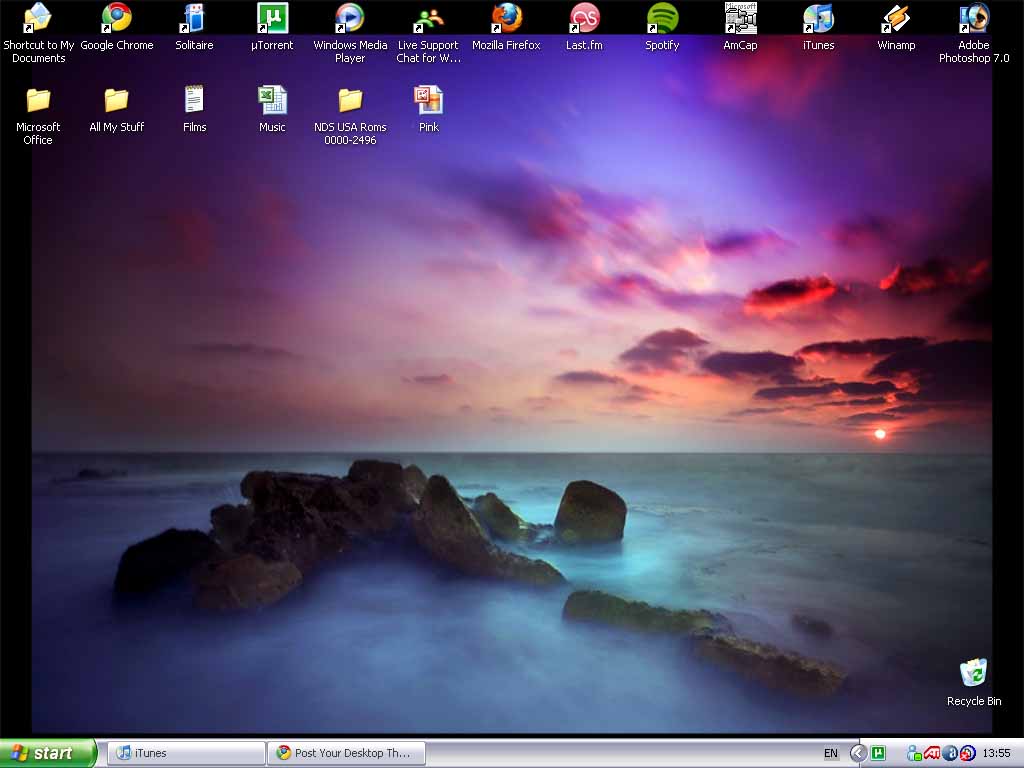Select the Solitaire desktop icon

point(194,18)
